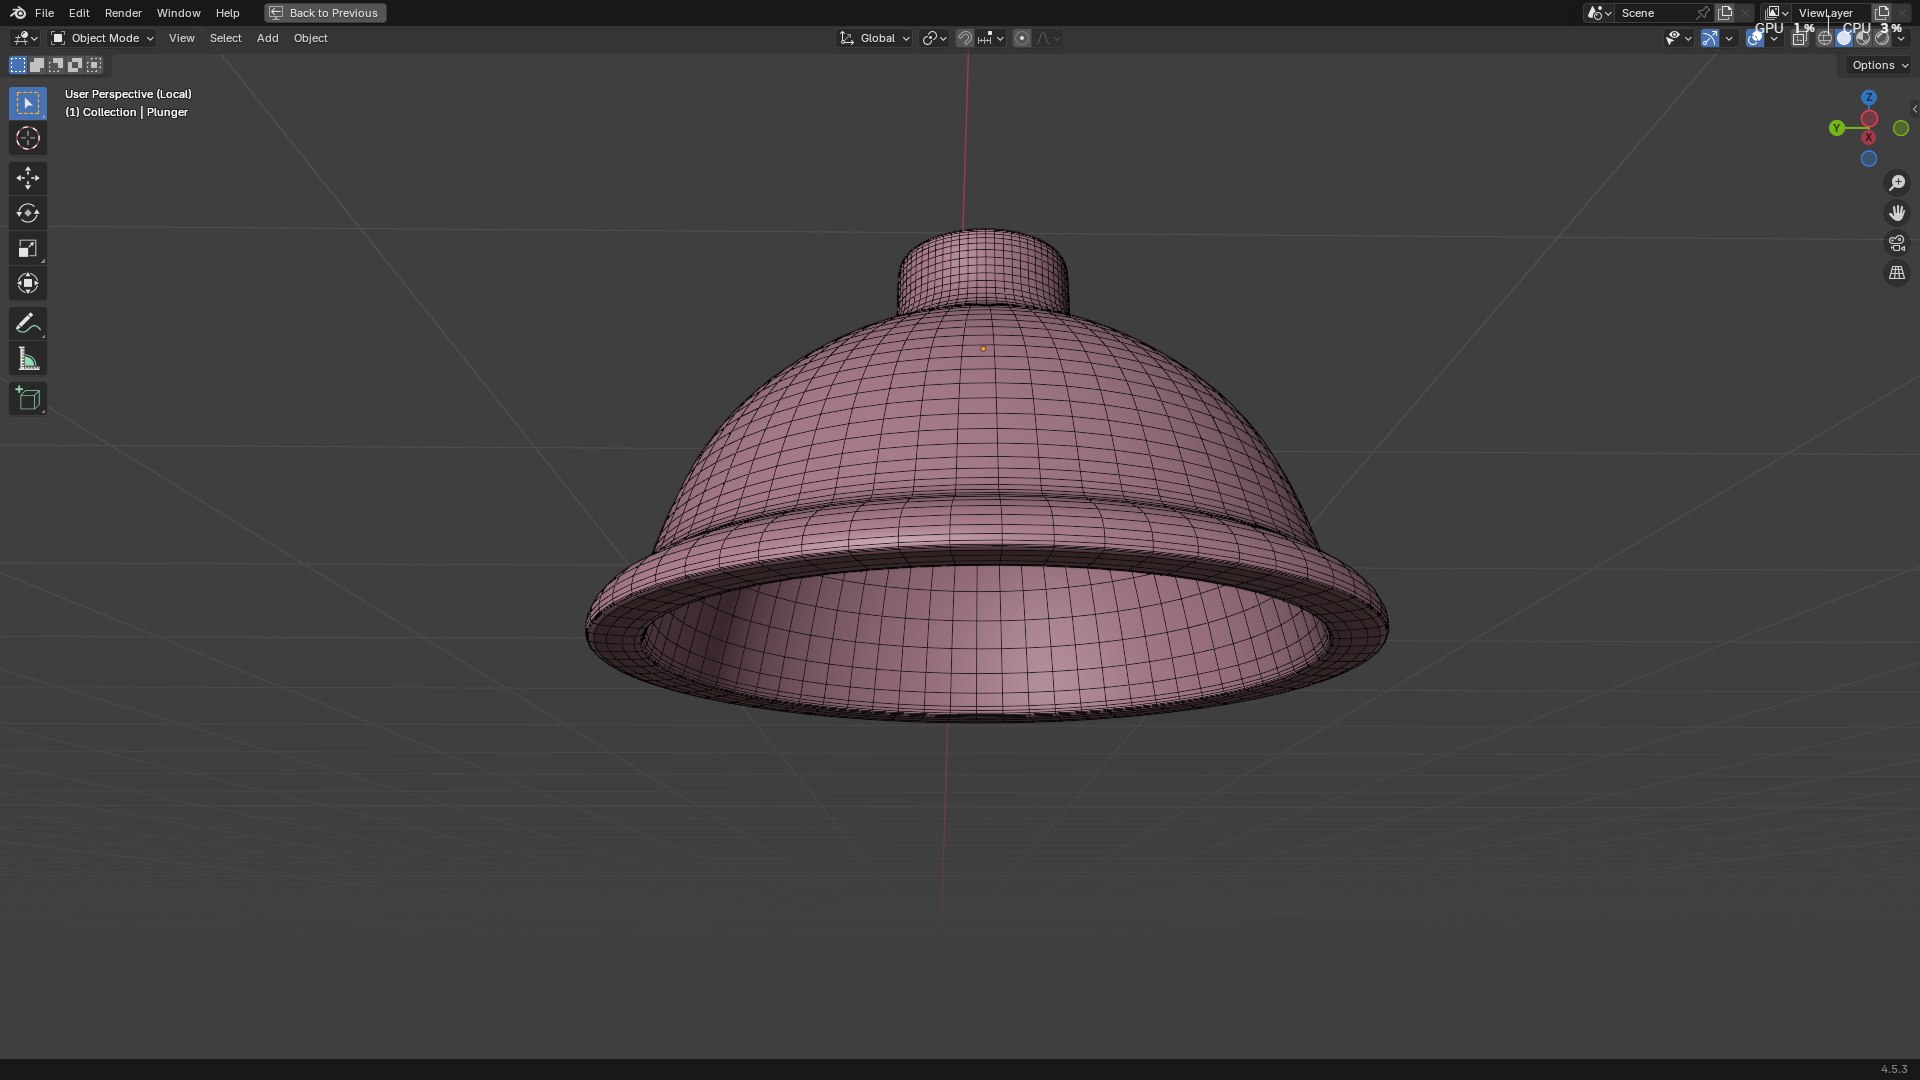Open the viewport Object menu
1920x1080 pixels.
tap(310, 38)
